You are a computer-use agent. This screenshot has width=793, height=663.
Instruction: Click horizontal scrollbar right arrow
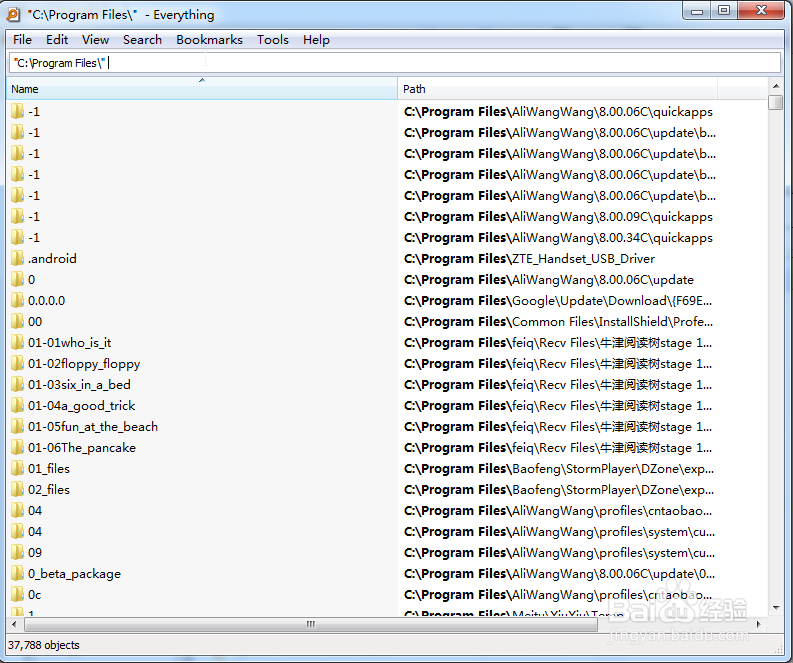759,624
